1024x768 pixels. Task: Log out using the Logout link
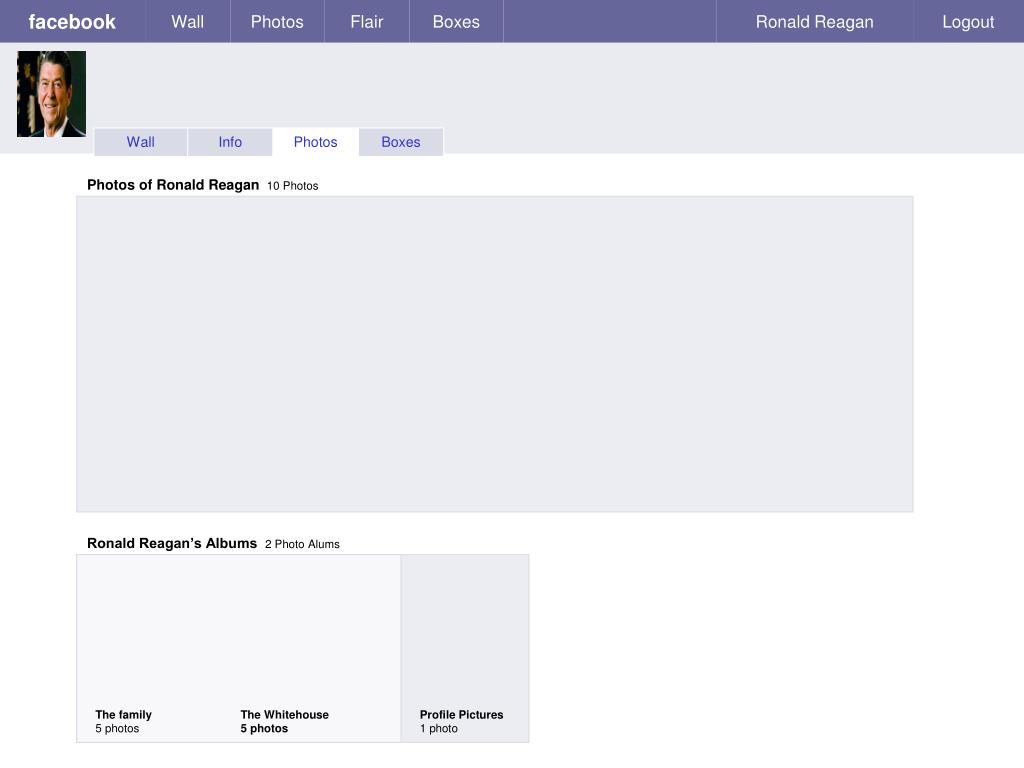(968, 22)
